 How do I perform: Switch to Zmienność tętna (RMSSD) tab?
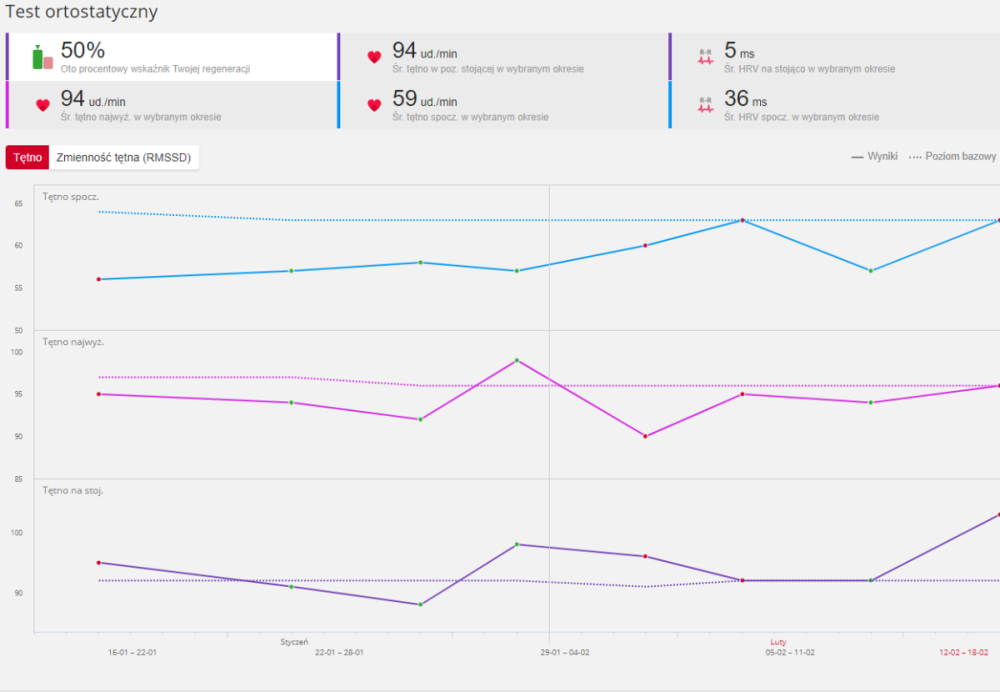click(x=124, y=158)
